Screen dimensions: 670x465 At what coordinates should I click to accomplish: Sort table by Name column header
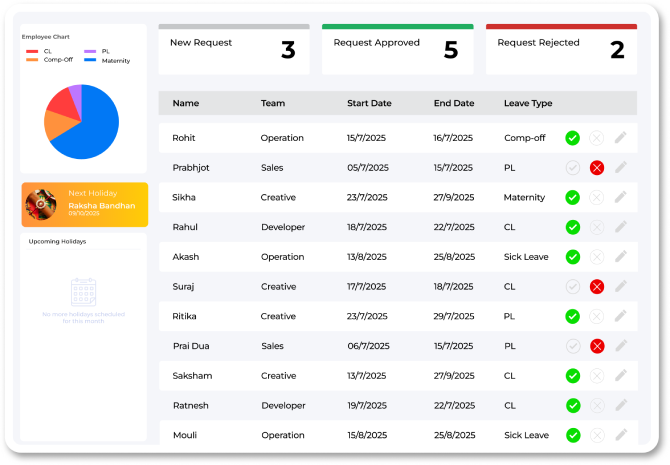click(x=185, y=103)
